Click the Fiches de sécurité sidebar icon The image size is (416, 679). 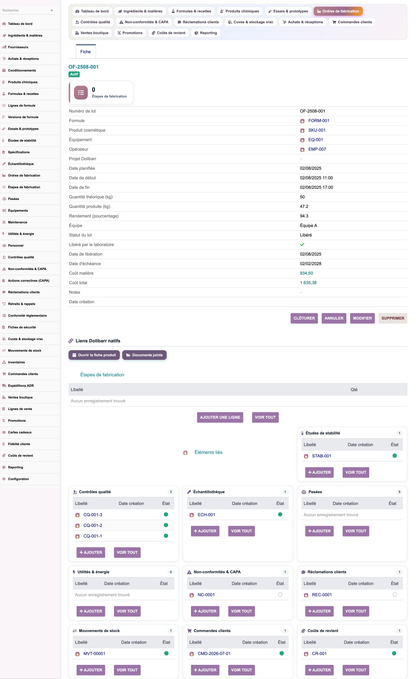4,327
